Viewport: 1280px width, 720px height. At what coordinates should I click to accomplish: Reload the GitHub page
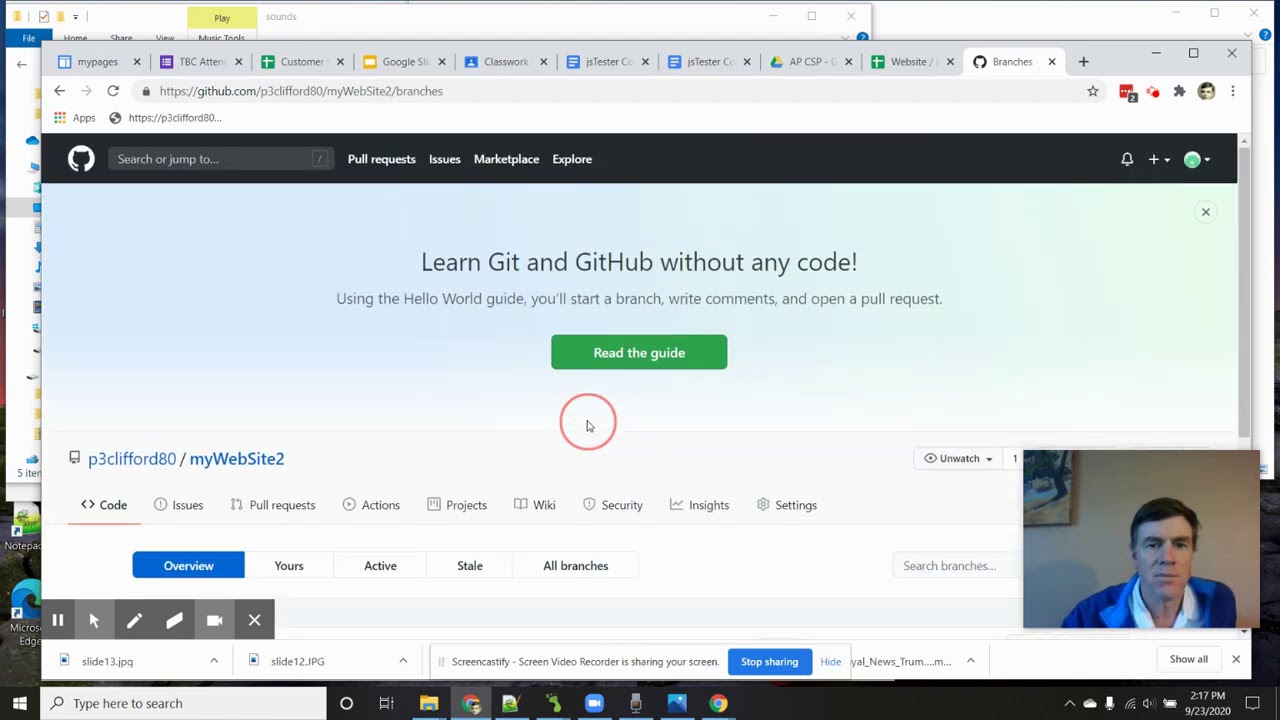coord(113,91)
